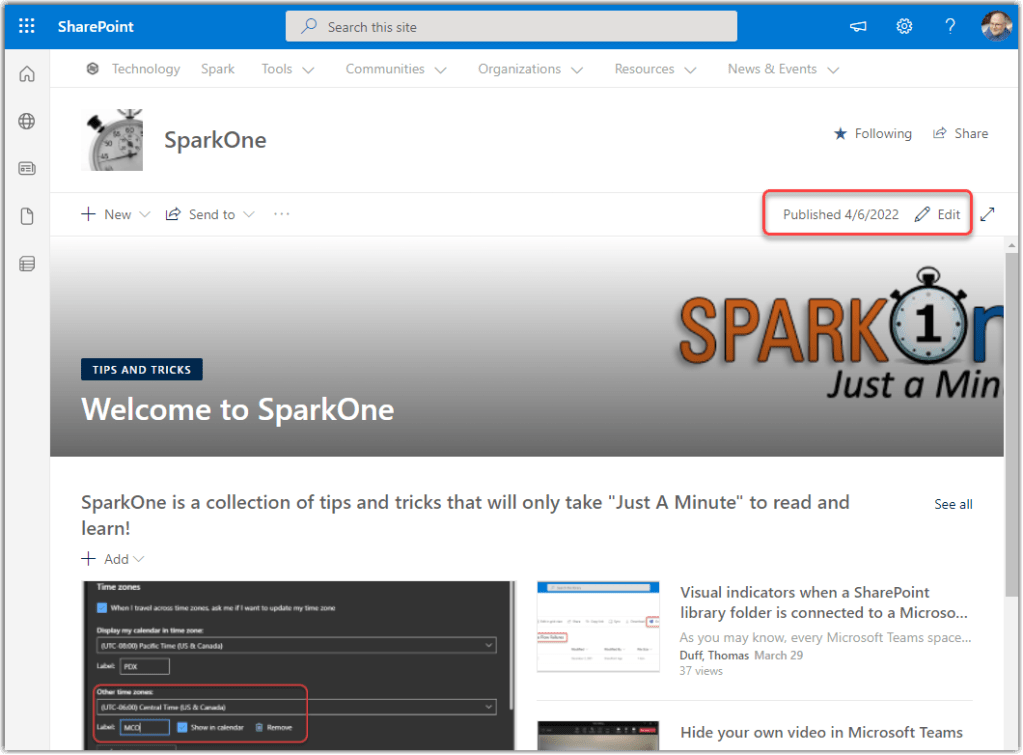Click the megaphone notifications icon

coord(858,27)
